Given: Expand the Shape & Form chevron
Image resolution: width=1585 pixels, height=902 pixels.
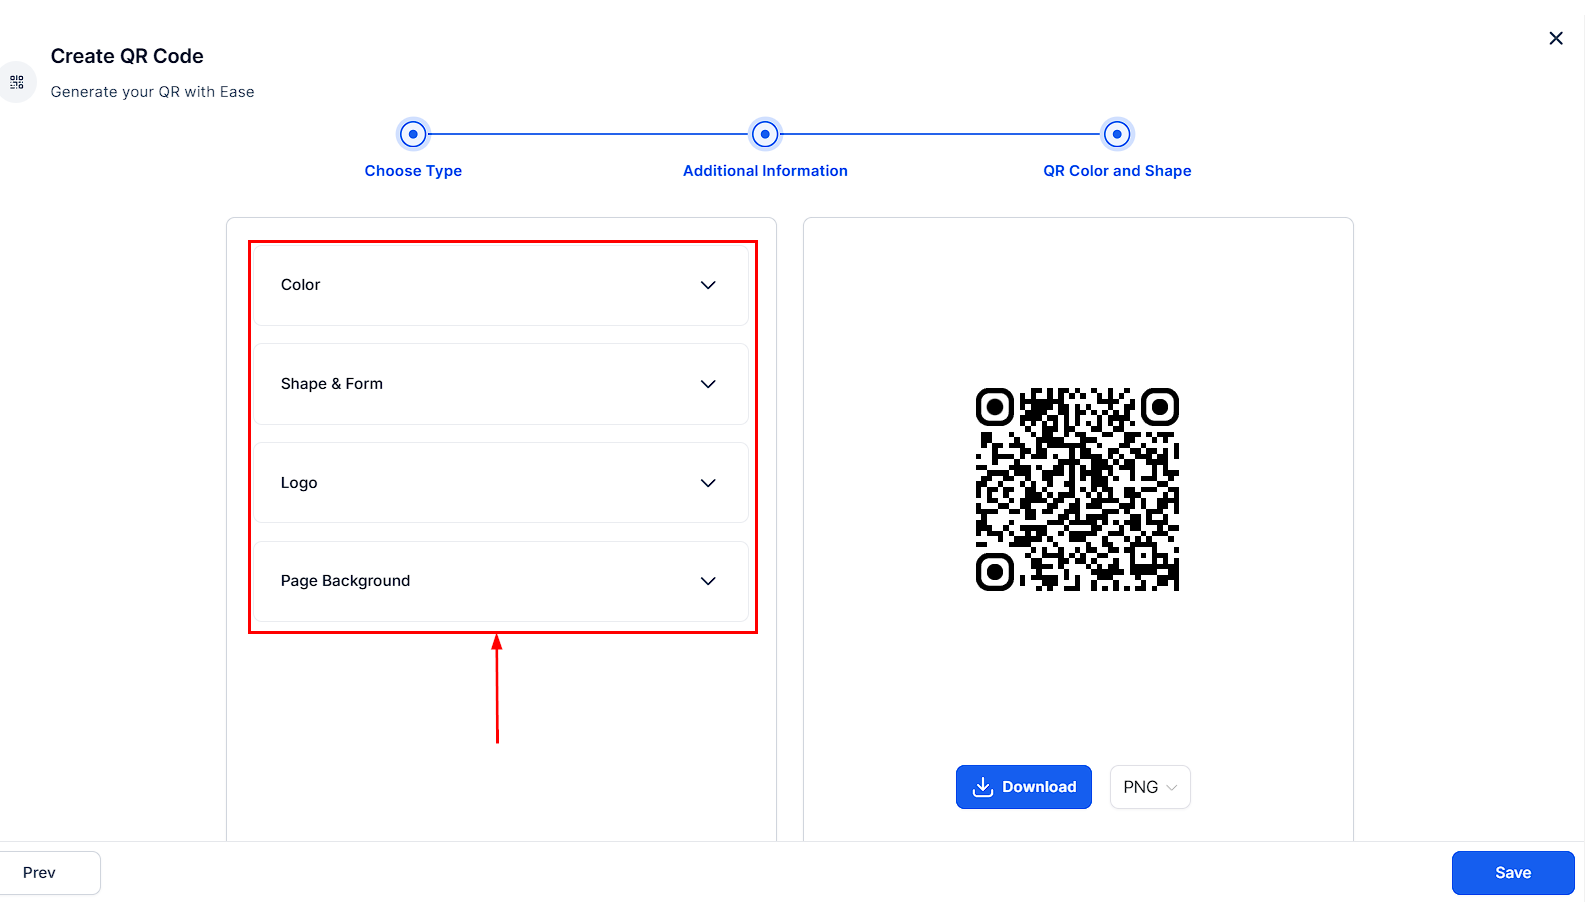Looking at the screenshot, I should point(708,384).
